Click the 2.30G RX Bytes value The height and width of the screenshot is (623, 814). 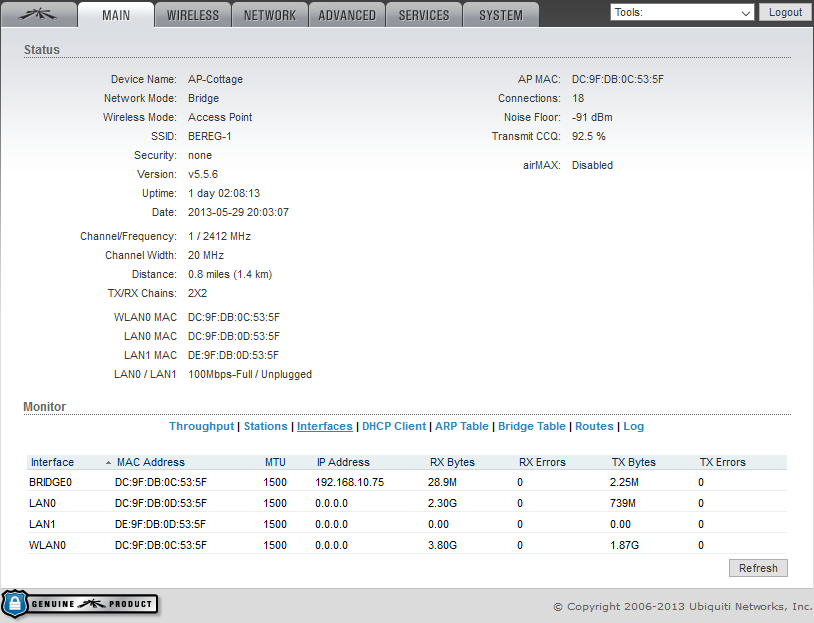(442, 503)
